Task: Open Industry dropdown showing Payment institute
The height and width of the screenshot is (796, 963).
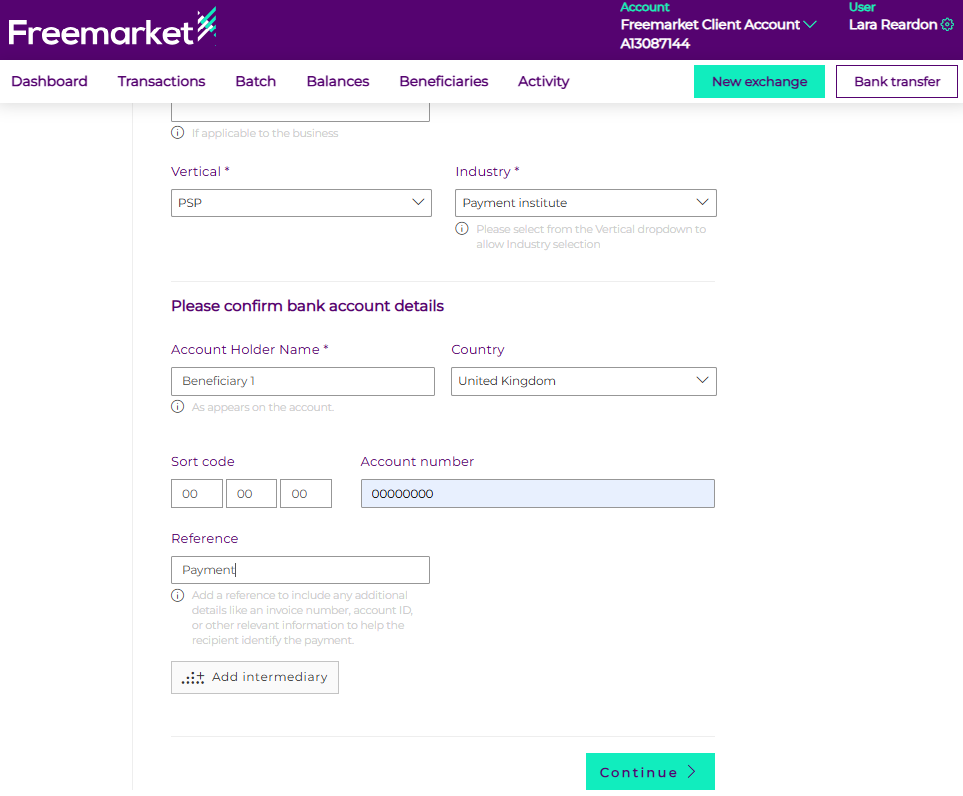Action: click(x=585, y=203)
